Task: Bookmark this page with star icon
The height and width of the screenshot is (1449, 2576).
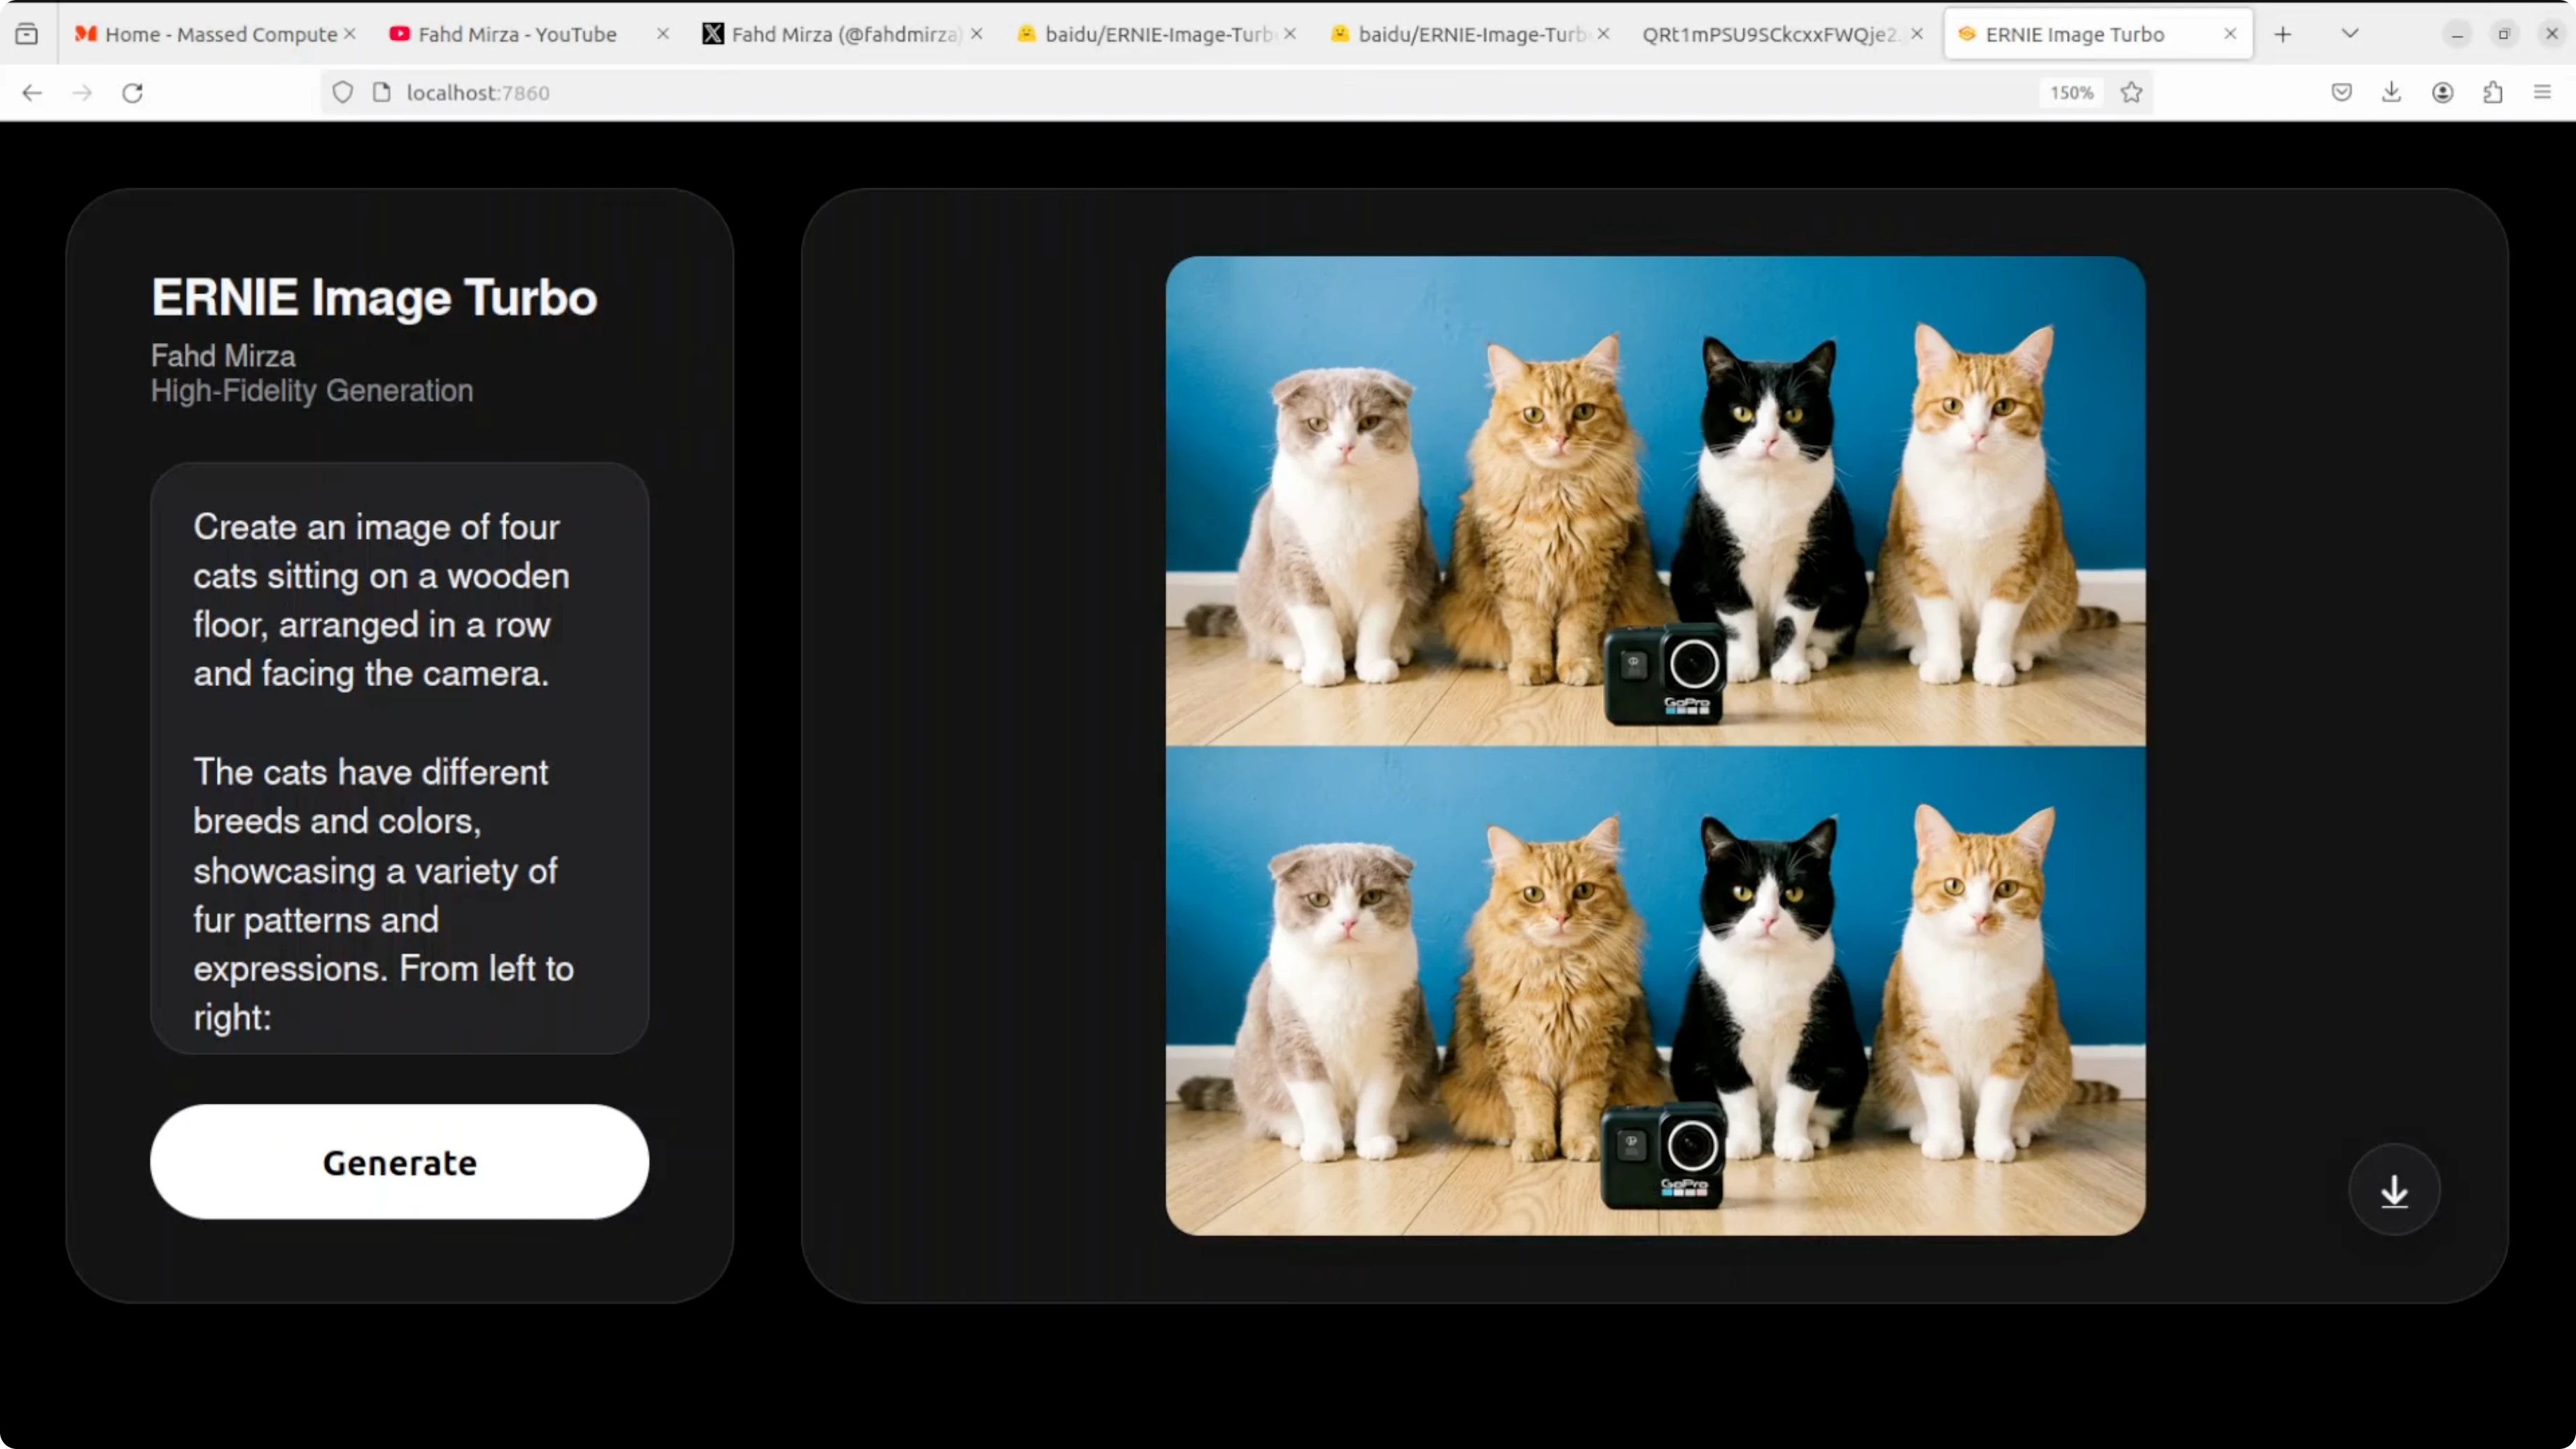Action: pos(2131,93)
